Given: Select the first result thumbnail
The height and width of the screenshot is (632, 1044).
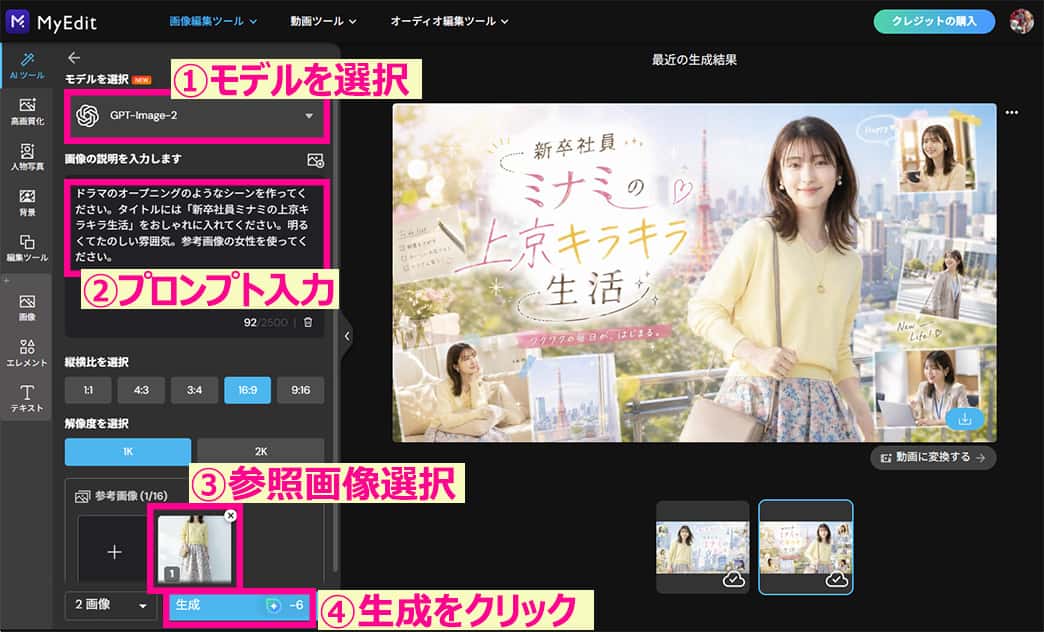Looking at the screenshot, I should click(x=702, y=547).
